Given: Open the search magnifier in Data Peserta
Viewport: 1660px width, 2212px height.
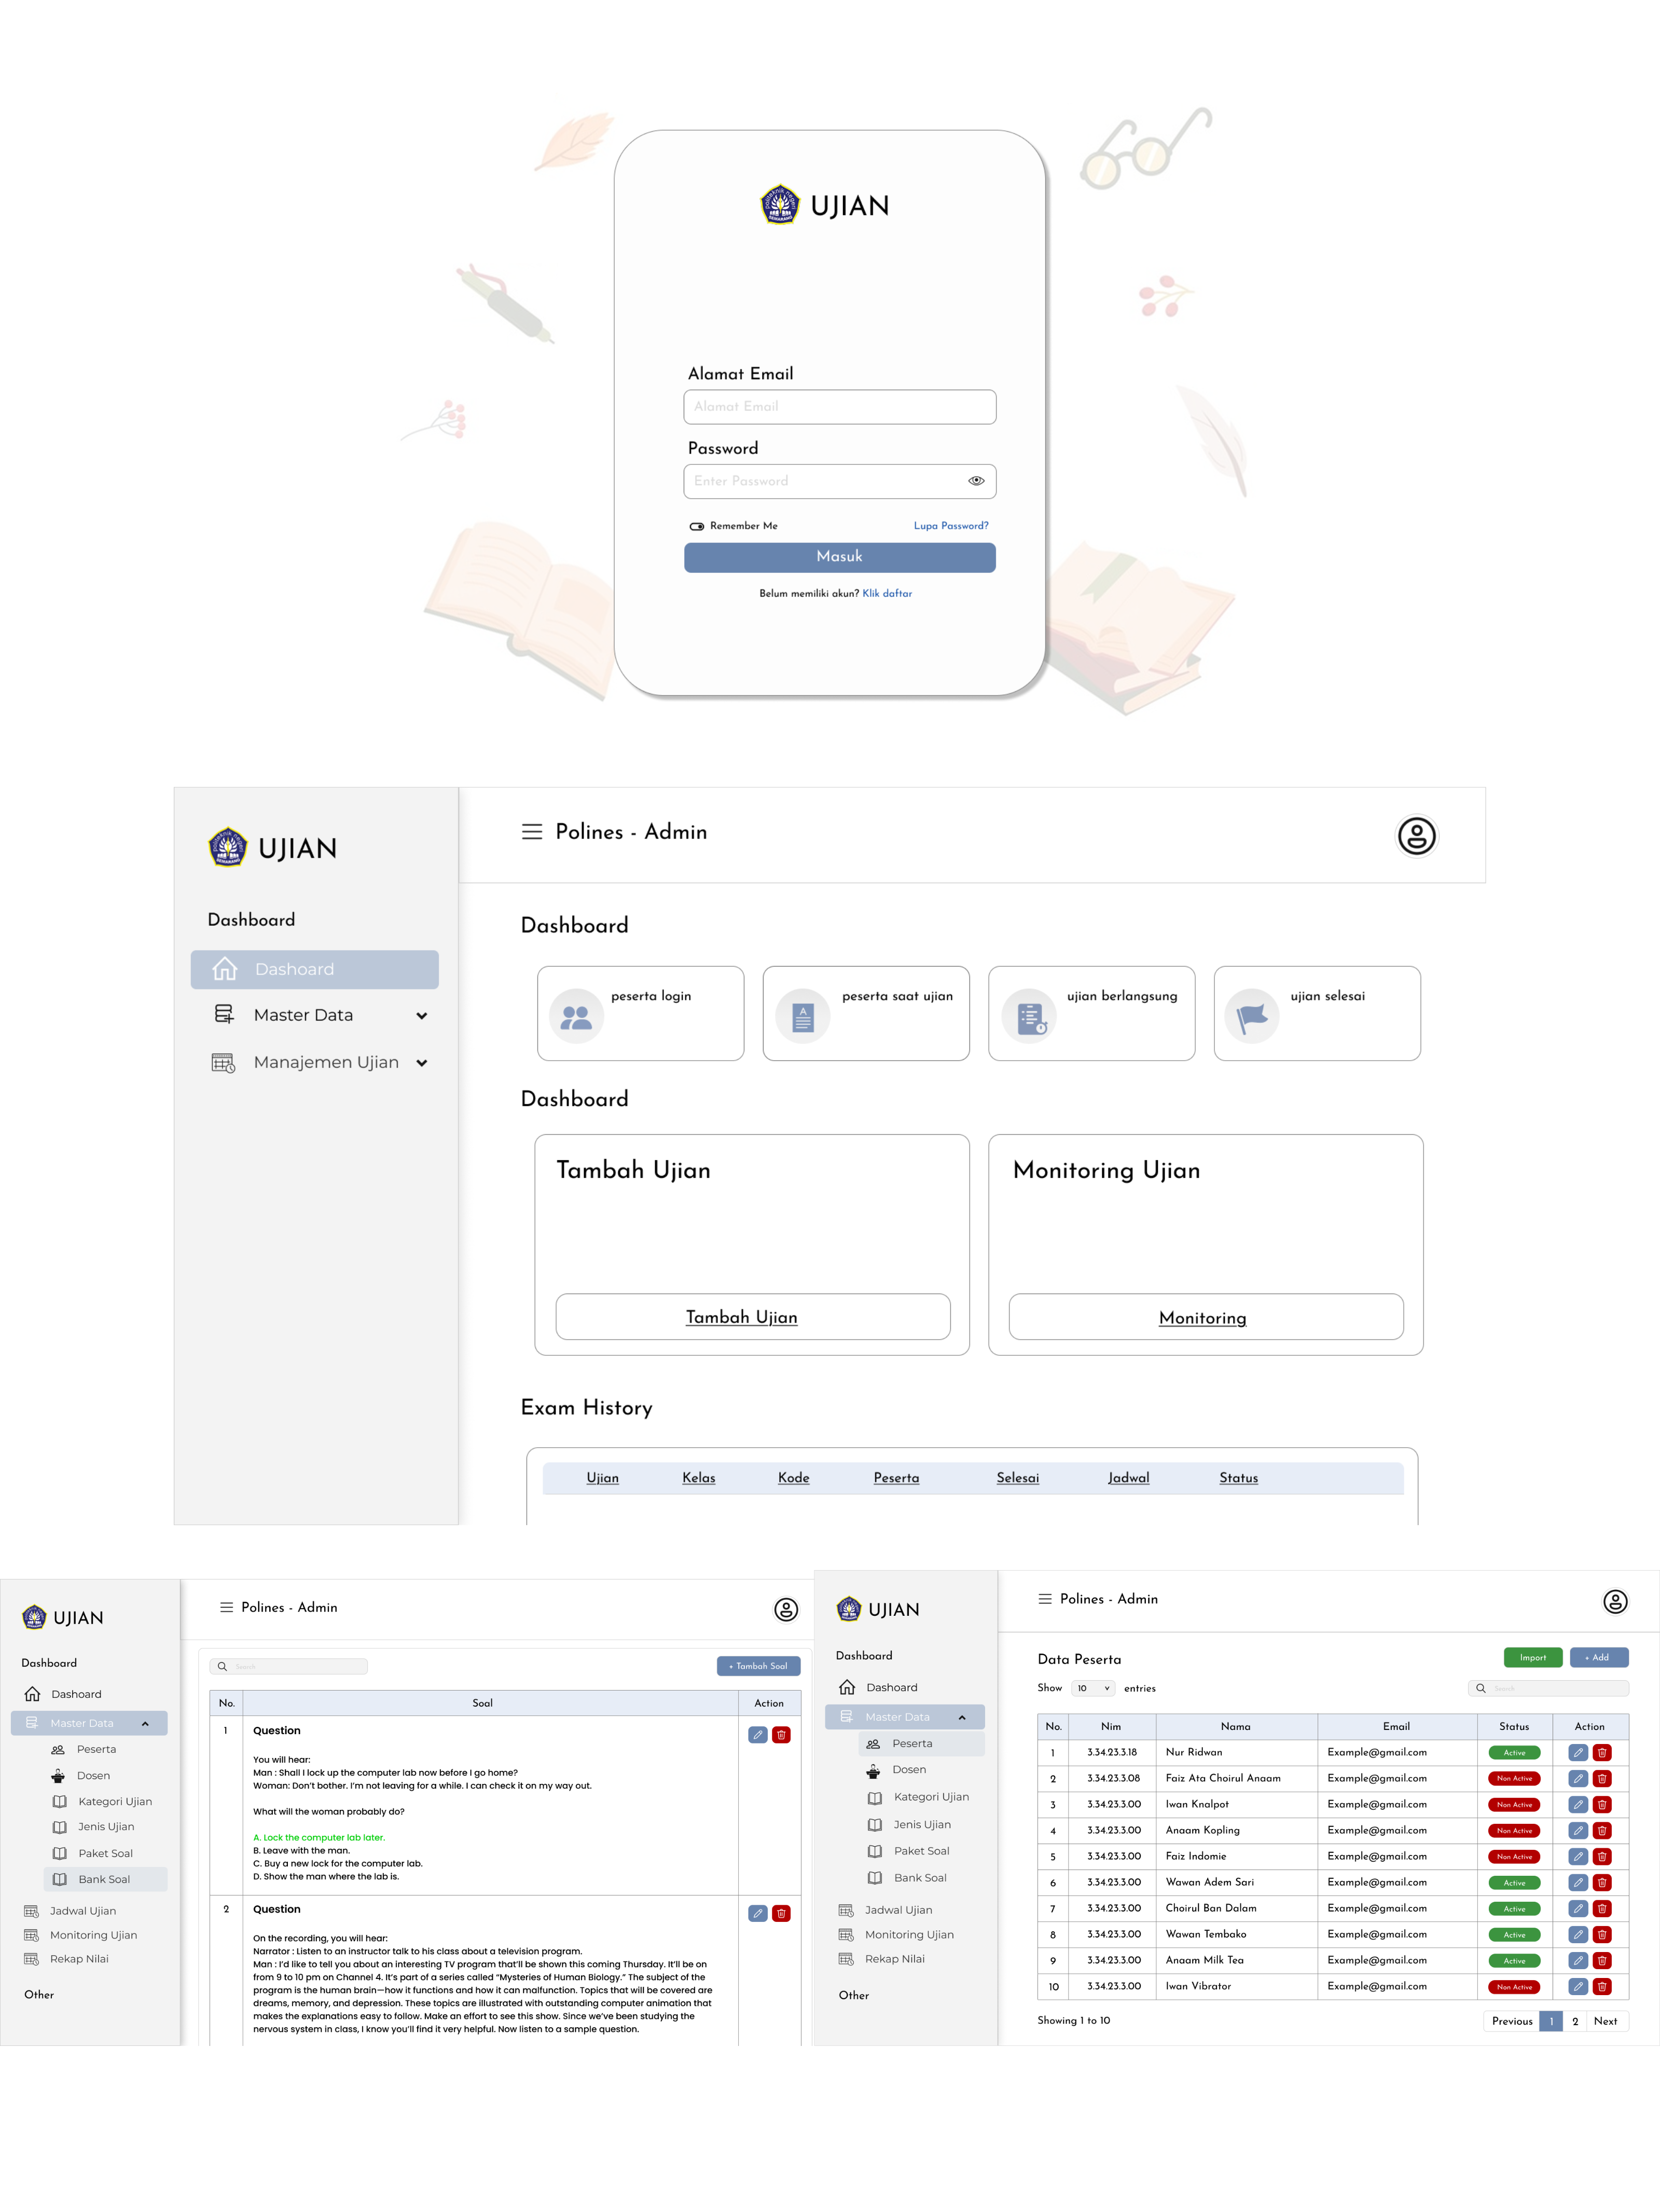Looking at the screenshot, I should [1481, 1688].
